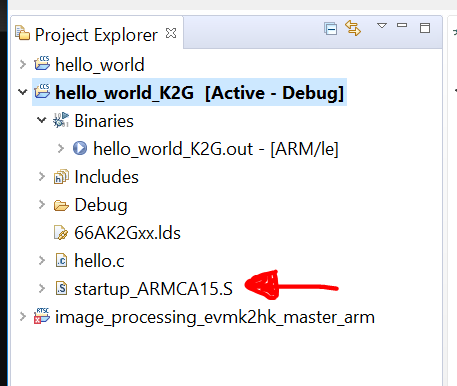The width and height of the screenshot is (457, 386).
Task: Select hello_world project name
Action: 100,65
